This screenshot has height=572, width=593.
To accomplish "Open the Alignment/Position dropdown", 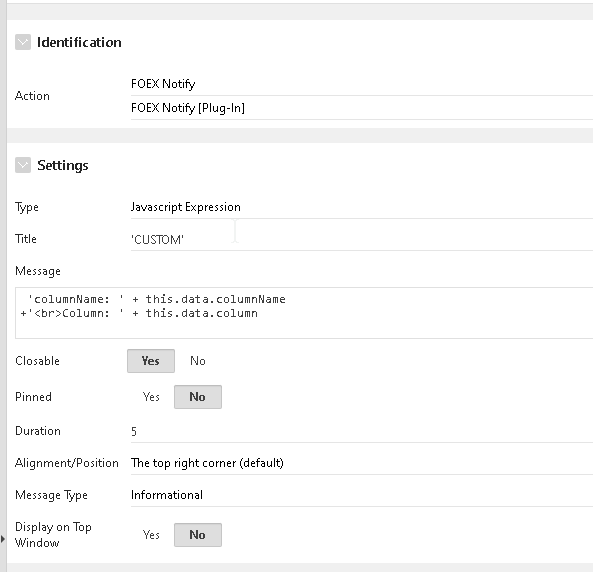I will [x=362, y=463].
